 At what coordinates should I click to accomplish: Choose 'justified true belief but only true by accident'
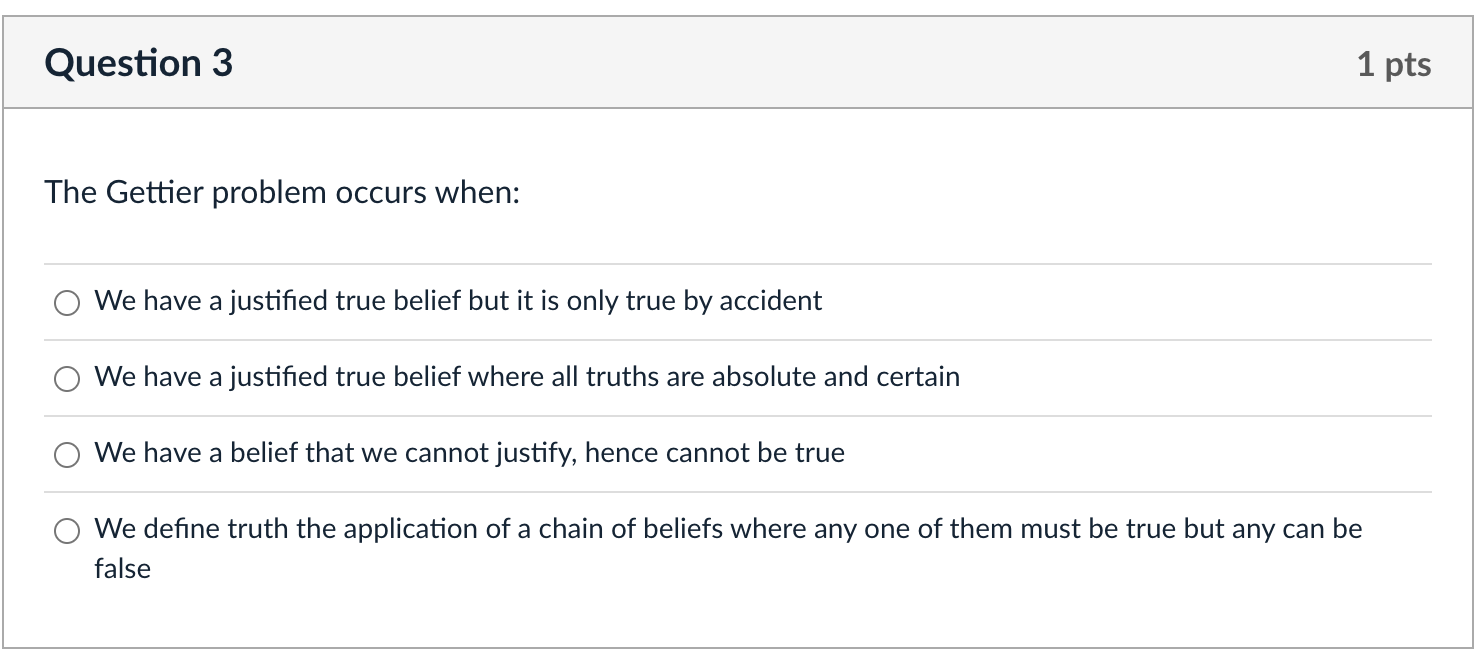tap(66, 302)
